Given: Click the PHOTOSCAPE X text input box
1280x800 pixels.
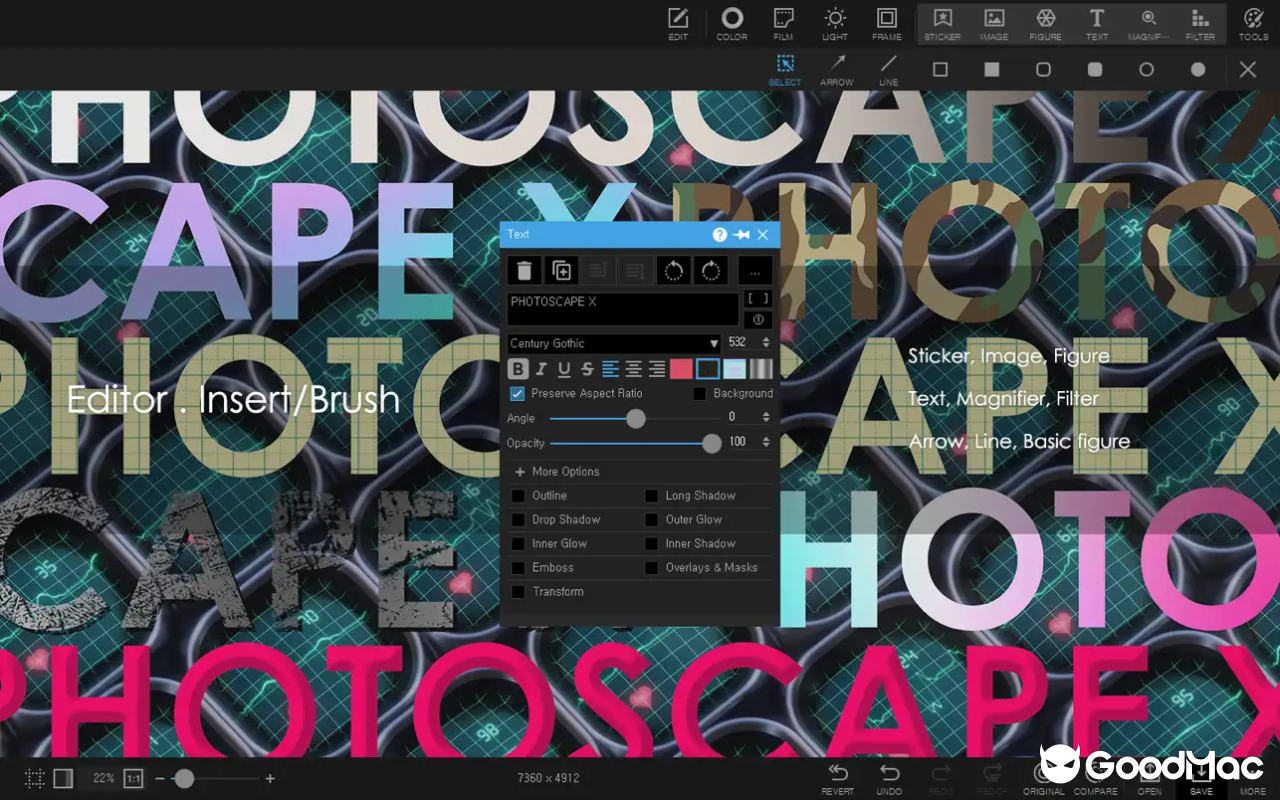Looking at the screenshot, I should (x=622, y=309).
